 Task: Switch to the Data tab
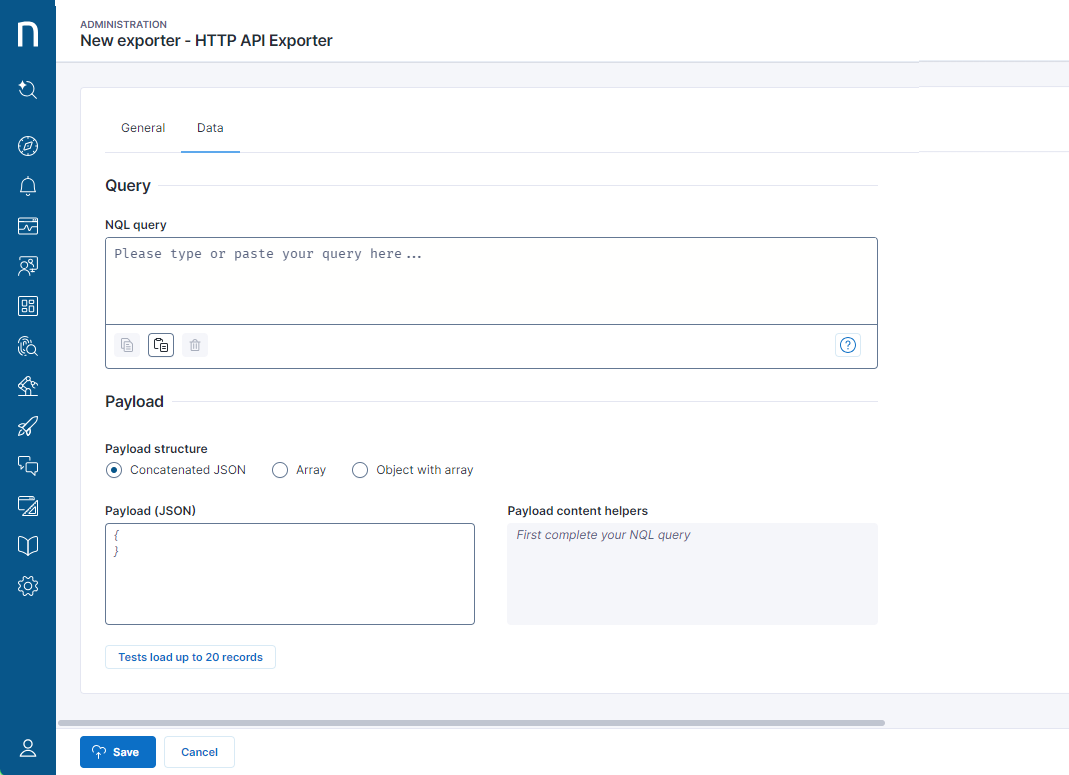click(210, 127)
